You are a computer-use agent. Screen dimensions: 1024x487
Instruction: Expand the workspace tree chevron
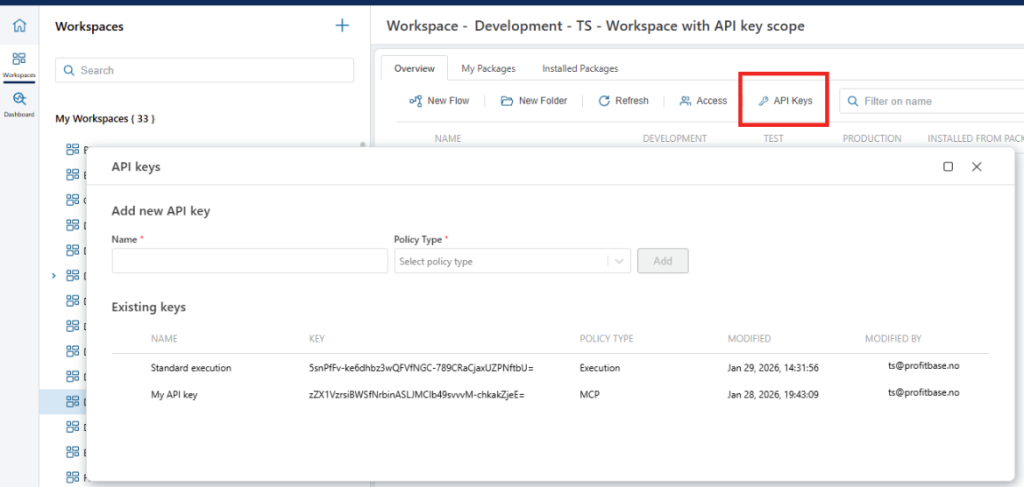[53, 275]
